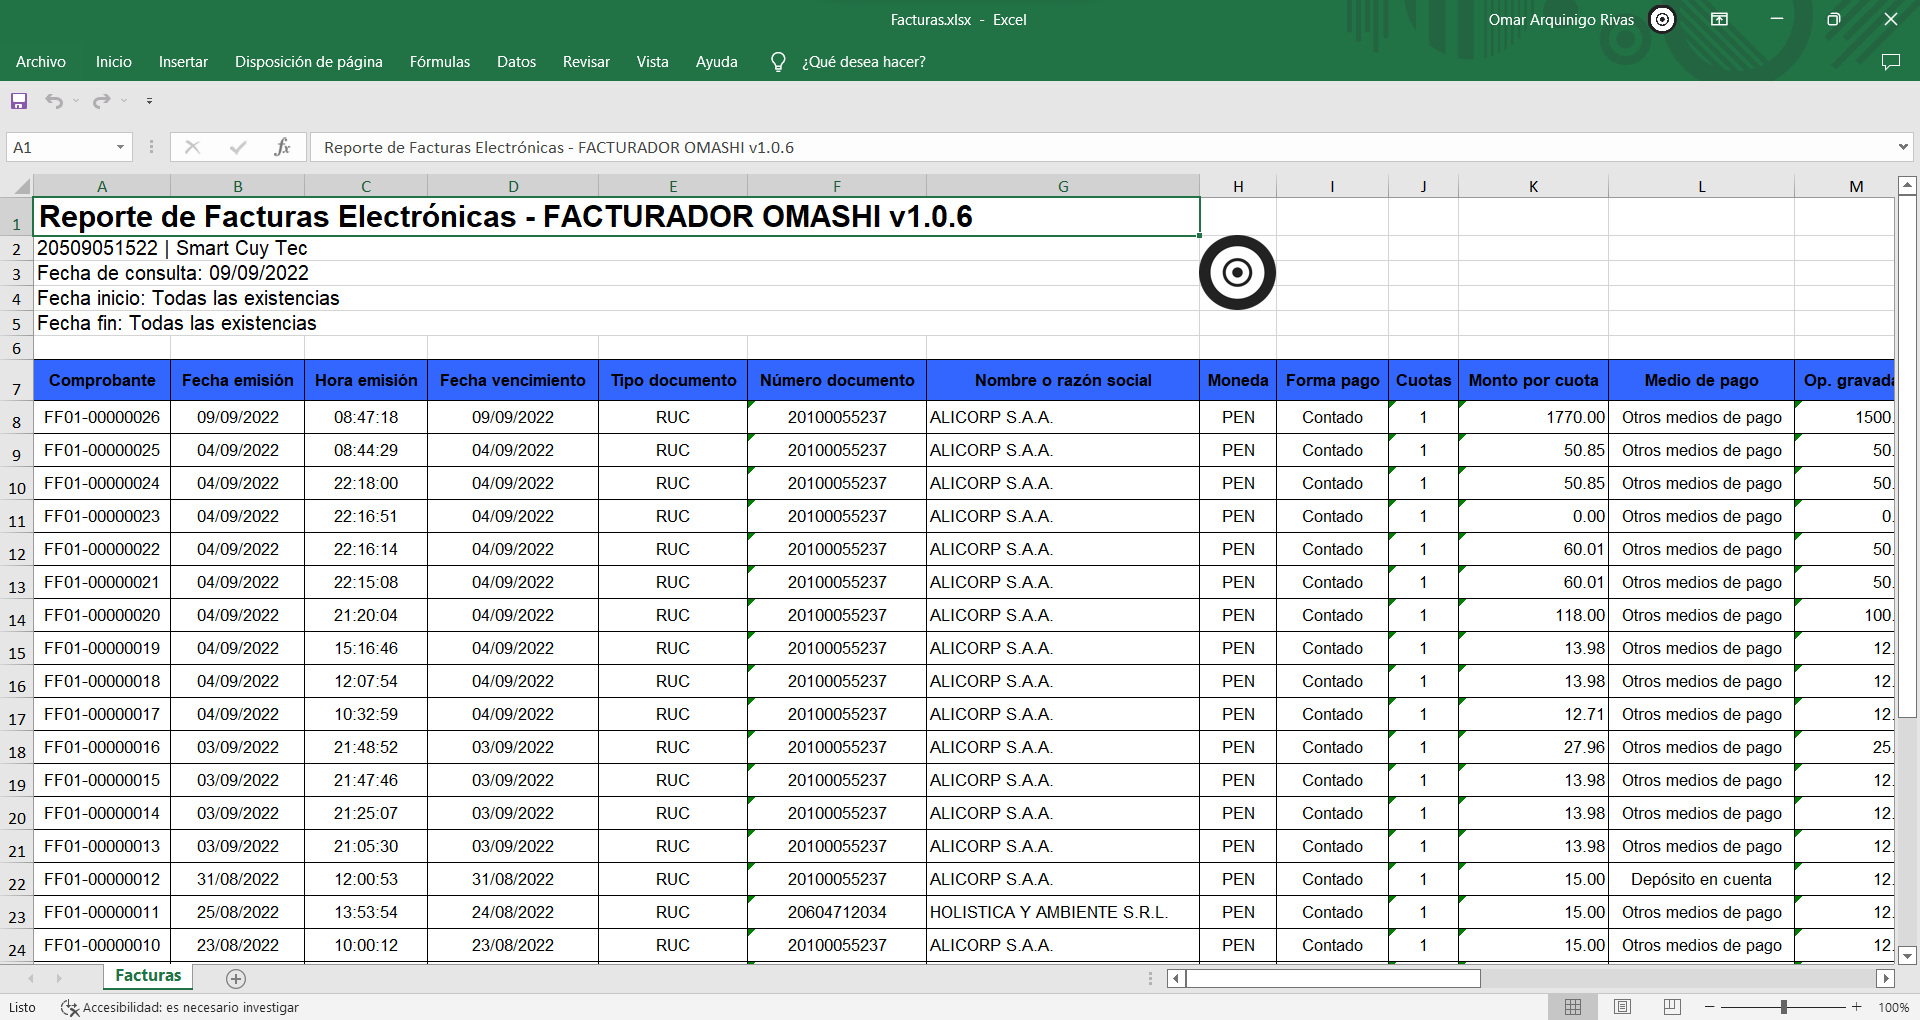This screenshot has height=1020, width=1920.
Task: Select row 7 header
Action: [16, 381]
